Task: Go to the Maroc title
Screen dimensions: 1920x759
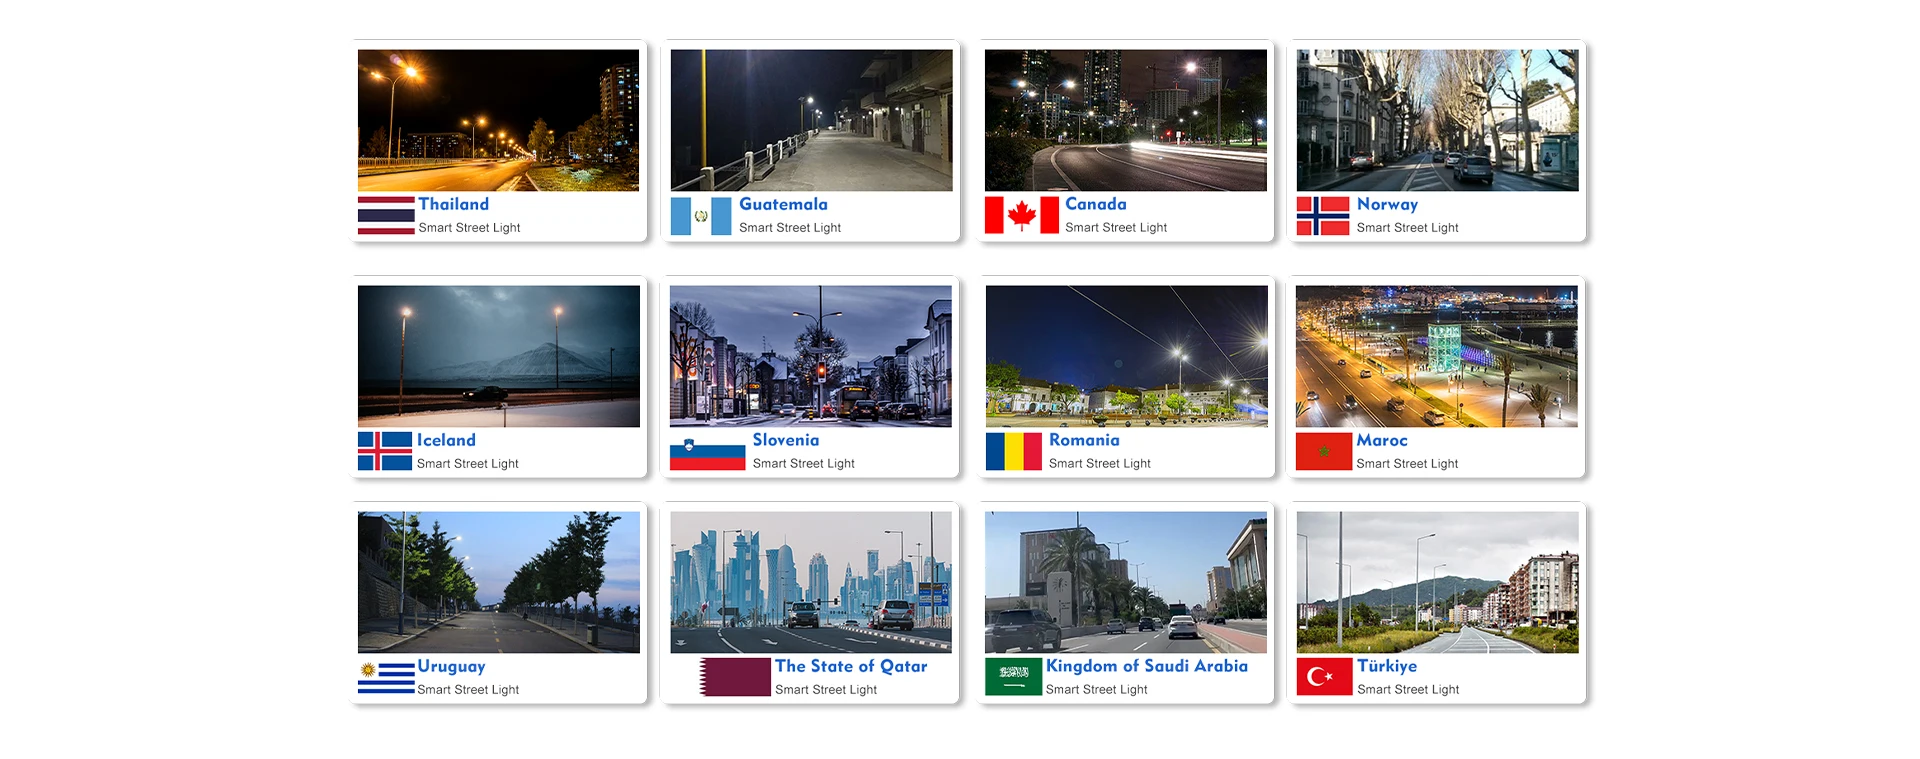Action: [1382, 440]
